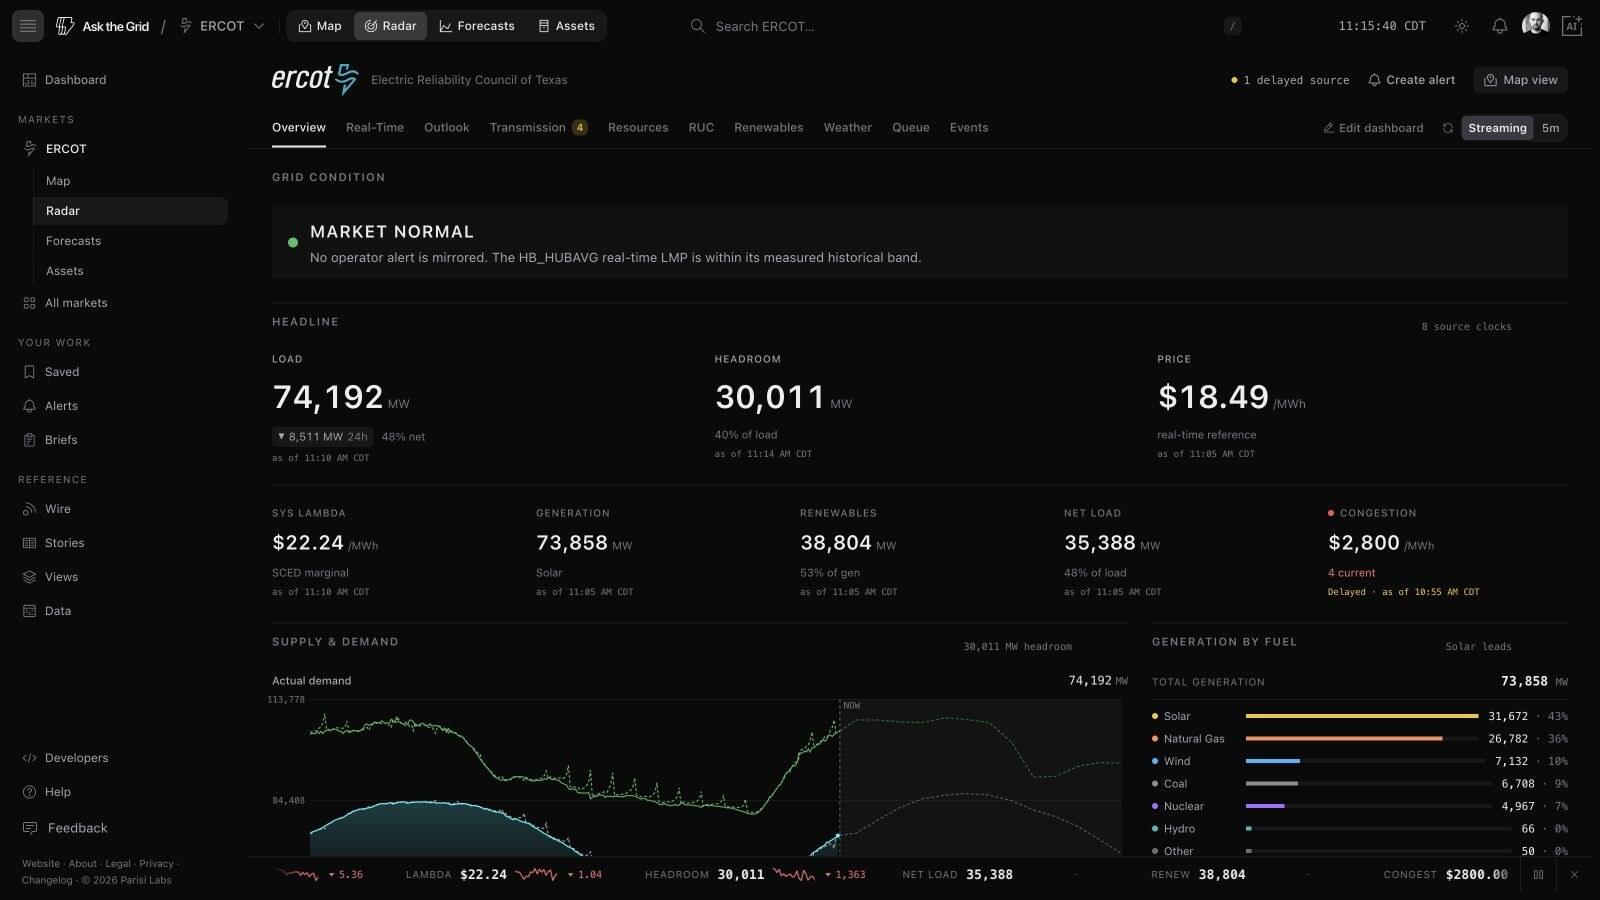Viewport: 1600px width, 900px height.
Task: Open Stories in the sidebar
Action: click(x=54, y=543)
